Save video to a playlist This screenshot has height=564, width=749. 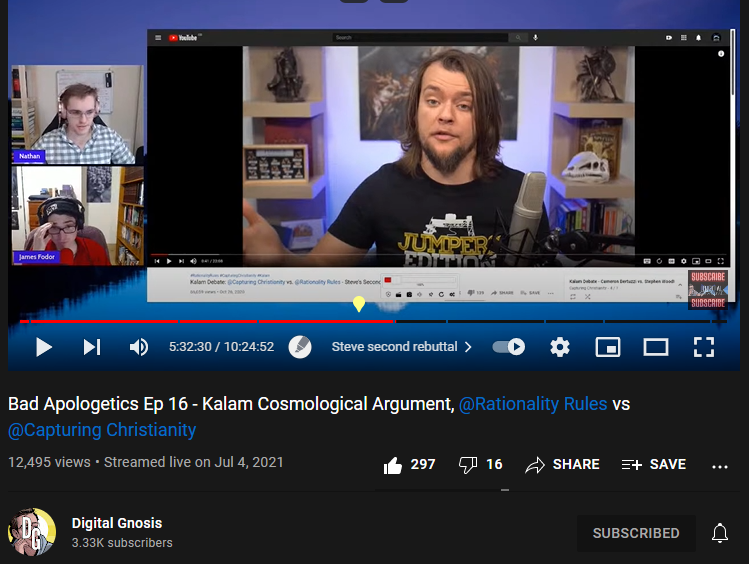click(653, 464)
